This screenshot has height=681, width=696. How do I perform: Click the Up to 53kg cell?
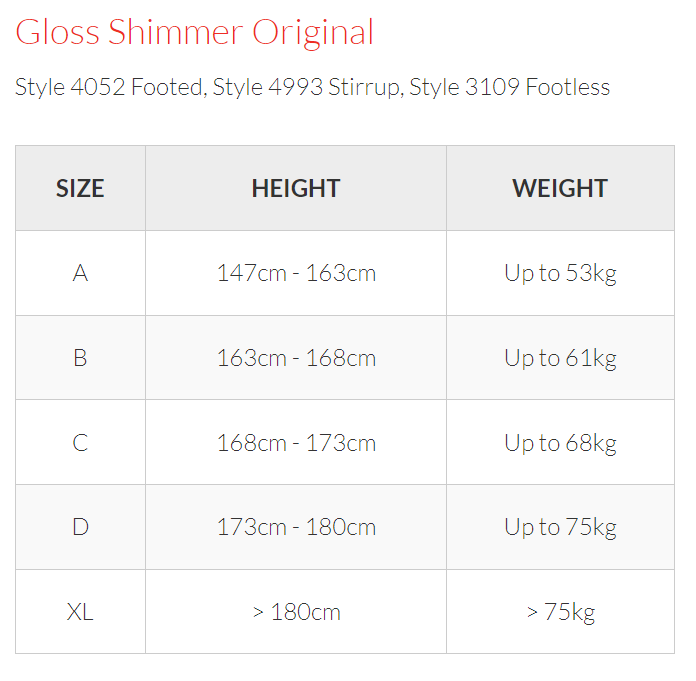click(560, 273)
